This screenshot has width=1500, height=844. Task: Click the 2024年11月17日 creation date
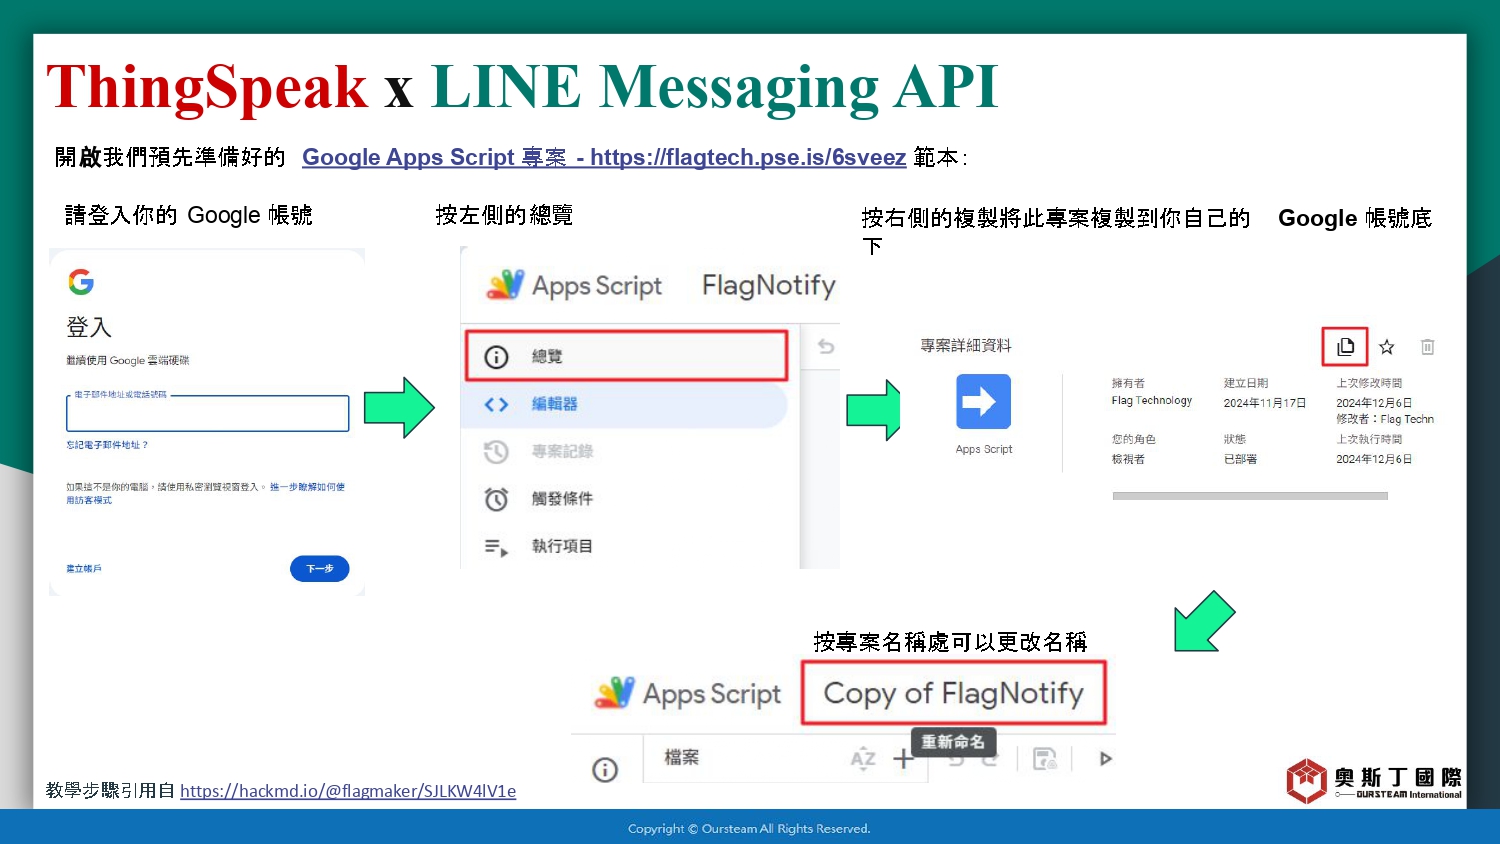pyautogui.click(x=1265, y=403)
